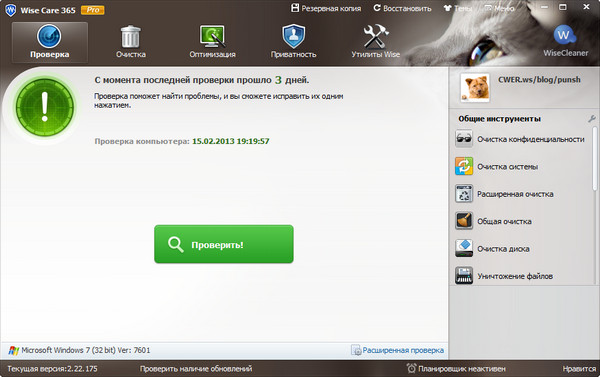Image resolution: width=600 pixels, height=377 pixels.
Task: Toggle the Планировщик неактивен scheduler
Action: pyautogui.click(x=456, y=369)
